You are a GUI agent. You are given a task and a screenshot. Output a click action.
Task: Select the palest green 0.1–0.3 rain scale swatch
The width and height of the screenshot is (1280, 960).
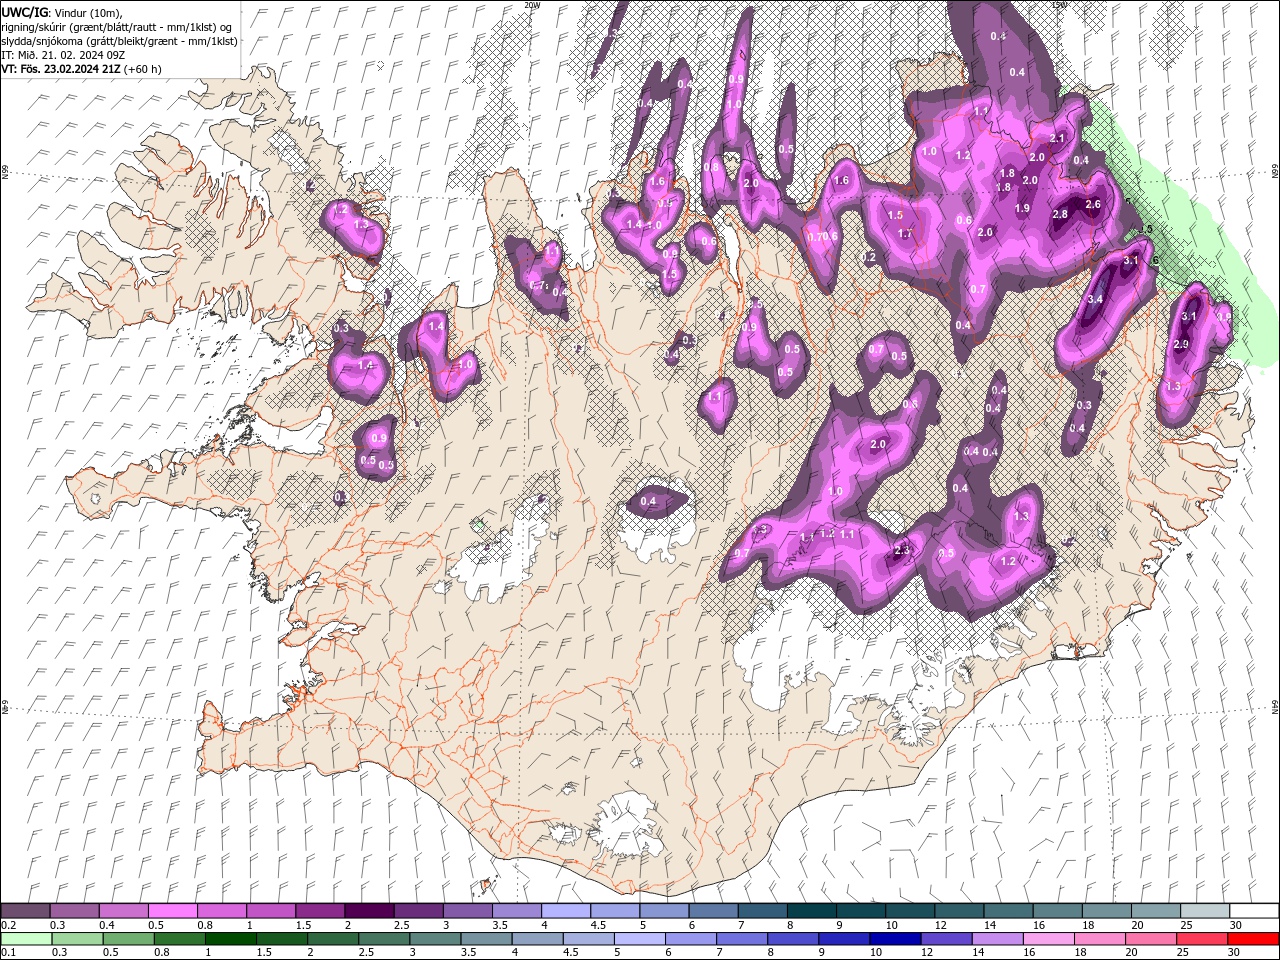pyautogui.click(x=26, y=939)
